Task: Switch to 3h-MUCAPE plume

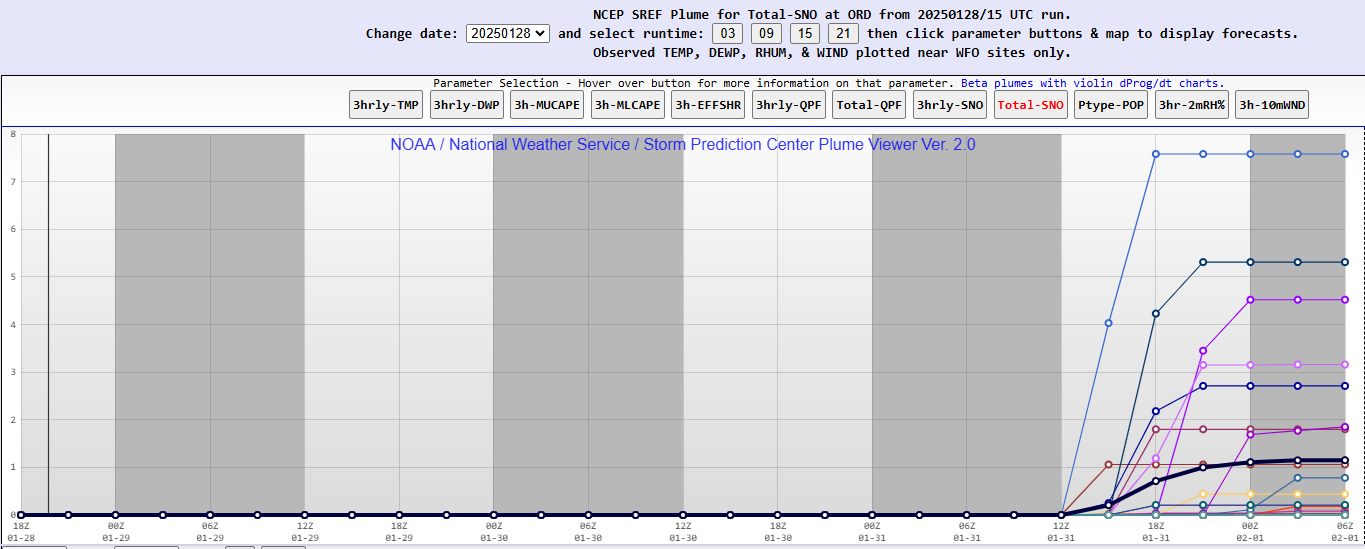Action: (548, 104)
